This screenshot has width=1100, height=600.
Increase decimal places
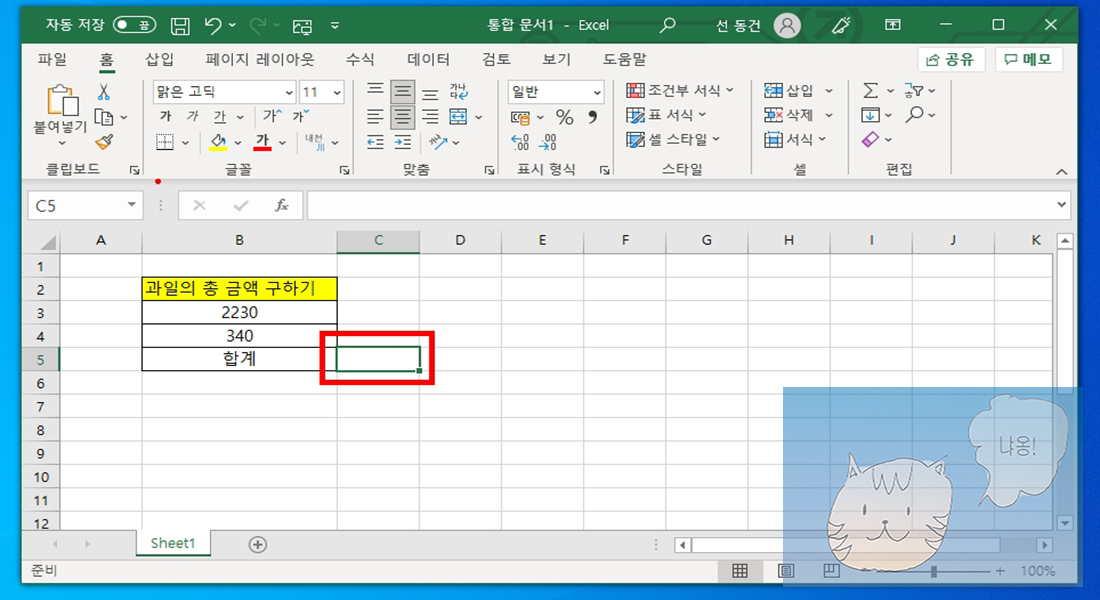[x=520, y=142]
